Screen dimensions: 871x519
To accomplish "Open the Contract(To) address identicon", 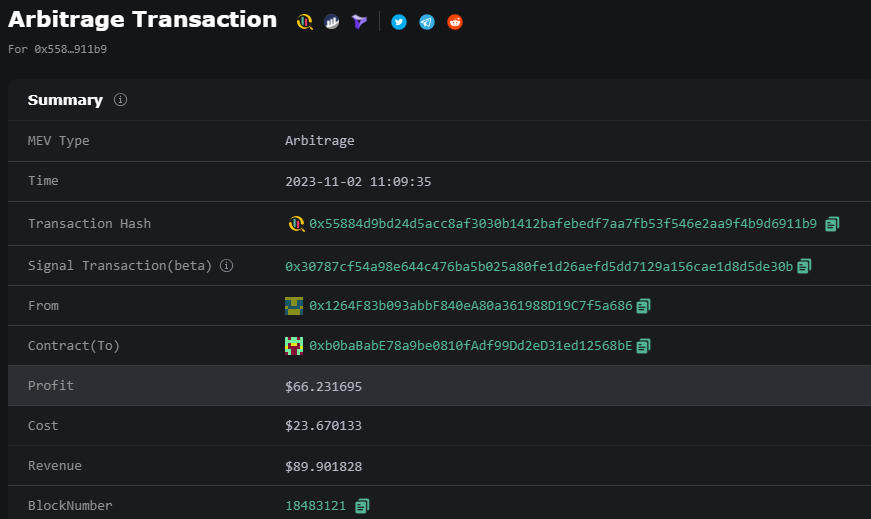I will [x=294, y=346].
